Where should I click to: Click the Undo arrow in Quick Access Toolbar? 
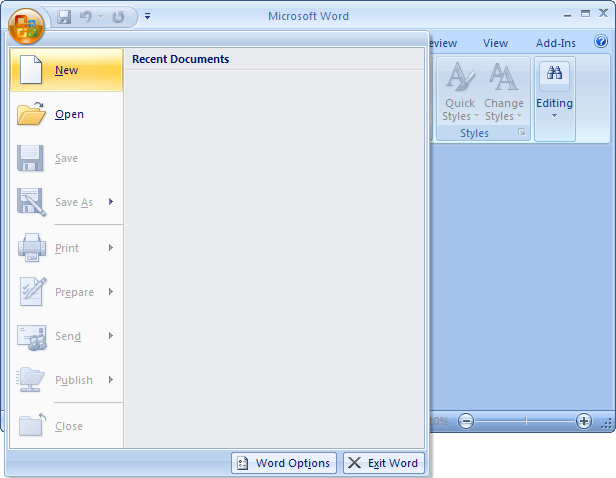(x=85, y=16)
